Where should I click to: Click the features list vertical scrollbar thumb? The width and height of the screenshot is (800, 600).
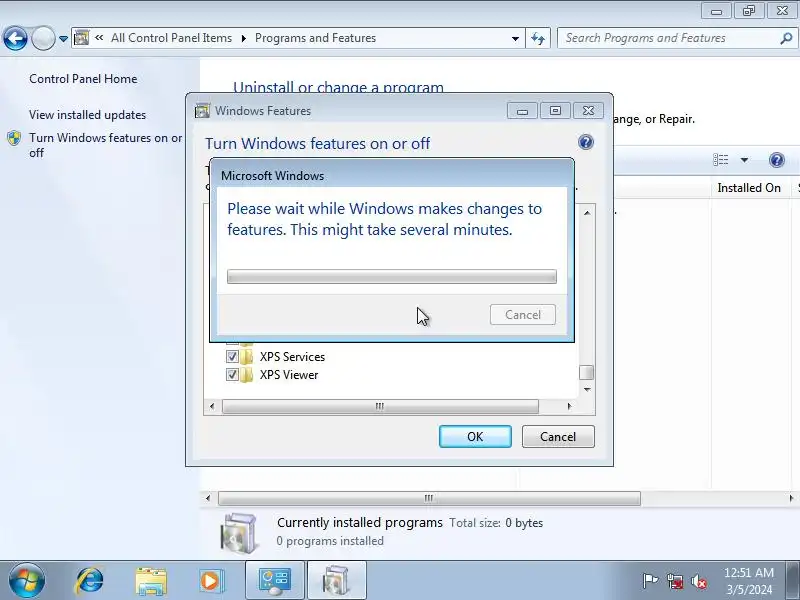click(x=587, y=372)
